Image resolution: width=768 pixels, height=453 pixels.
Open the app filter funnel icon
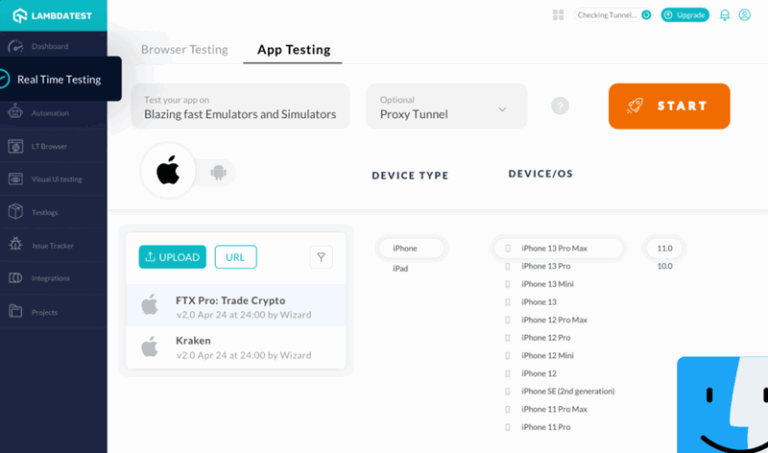(321, 257)
